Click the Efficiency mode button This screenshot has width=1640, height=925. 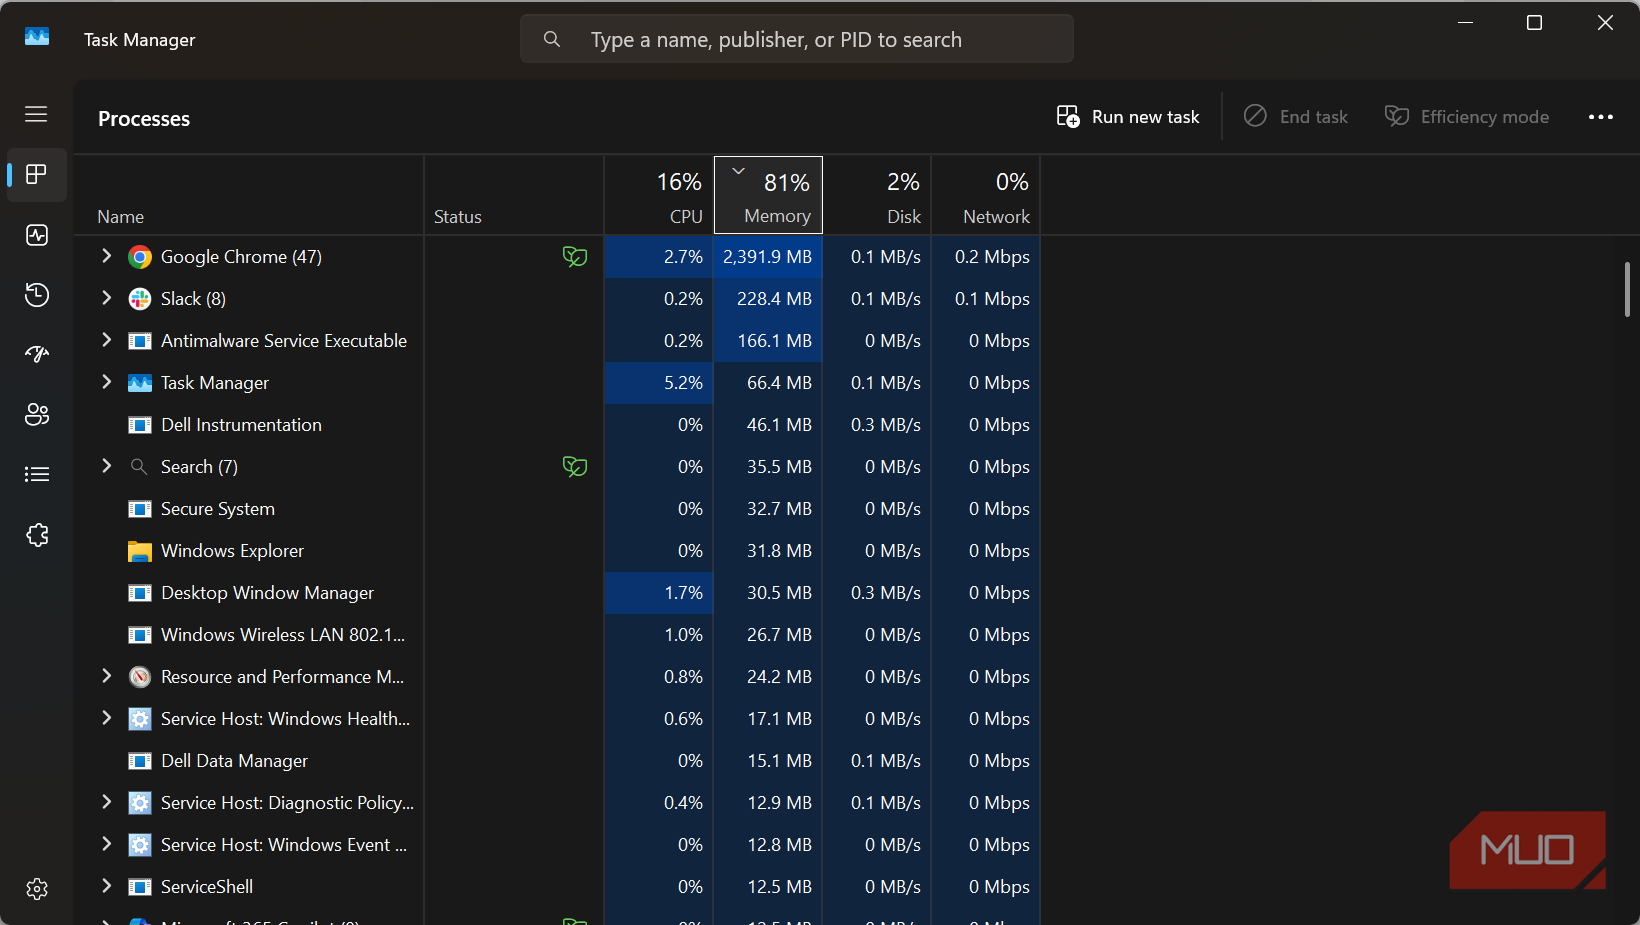click(1467, 117)
